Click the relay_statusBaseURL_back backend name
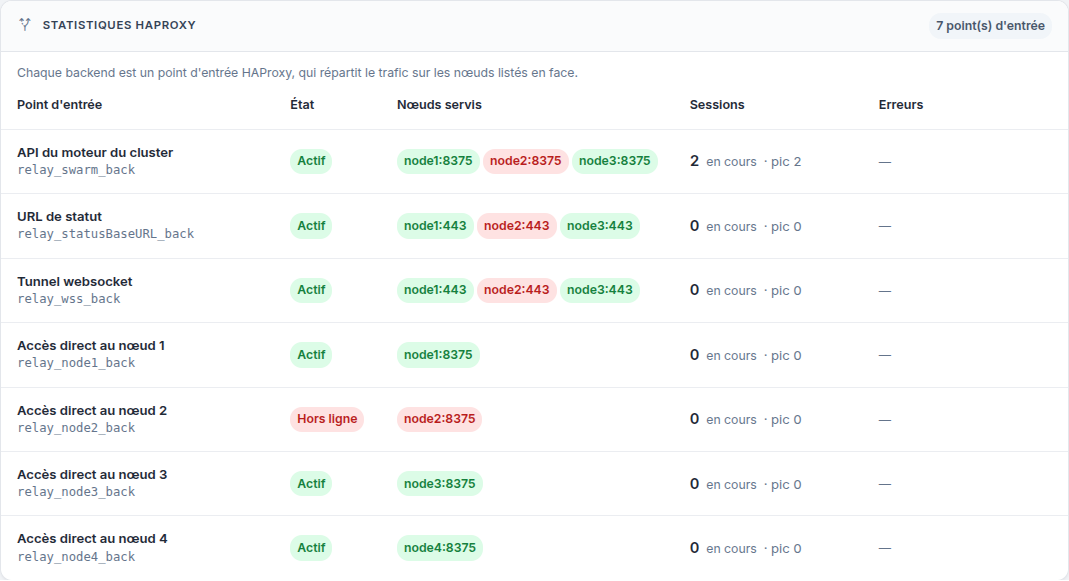The image size is (1069, 581). coord(106,234)
